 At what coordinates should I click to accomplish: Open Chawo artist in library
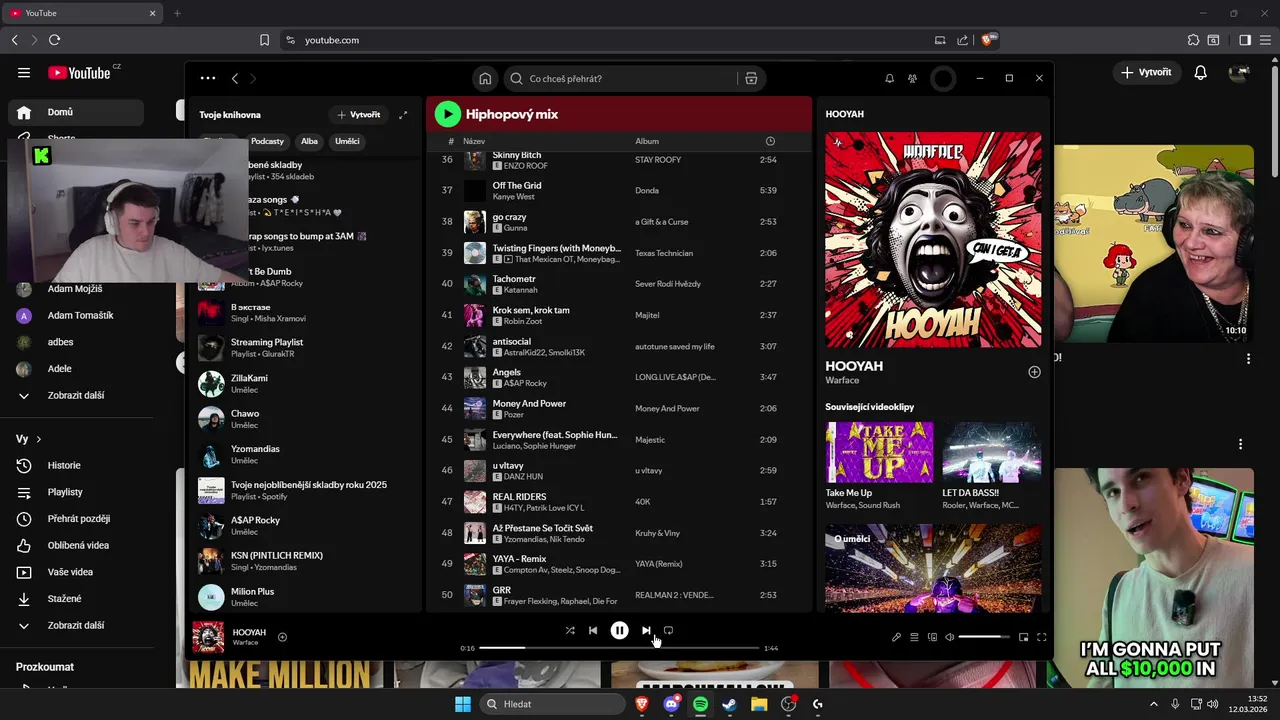(x=305, y=419)
